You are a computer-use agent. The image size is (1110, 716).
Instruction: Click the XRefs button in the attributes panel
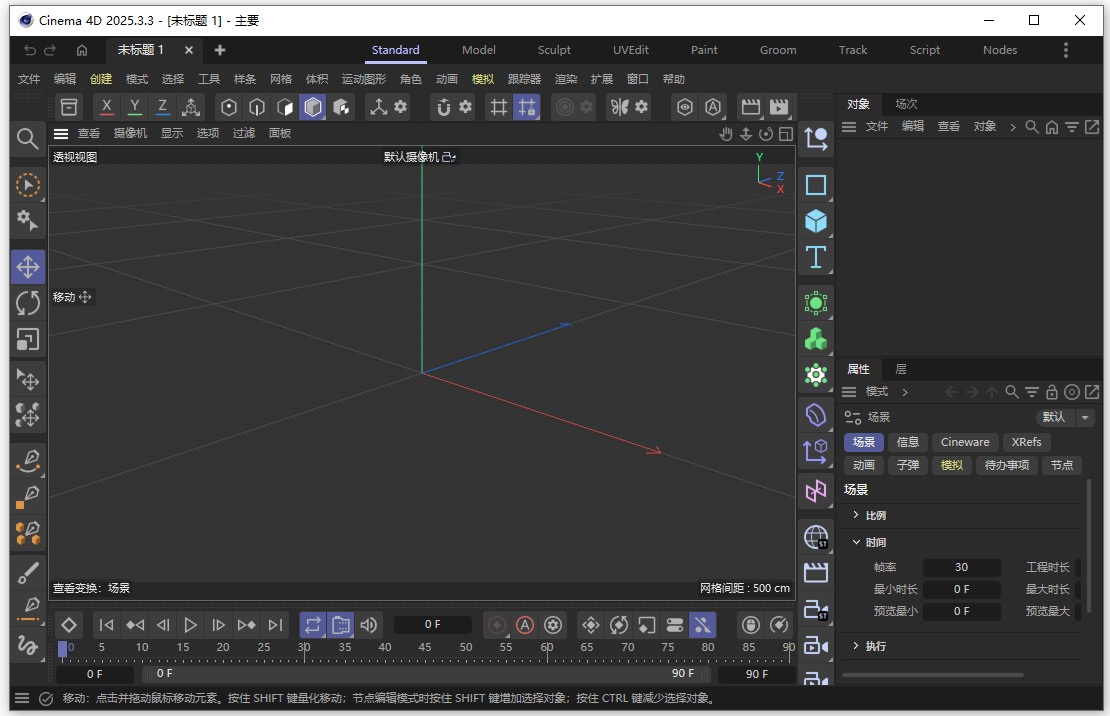click(1026, 441)
